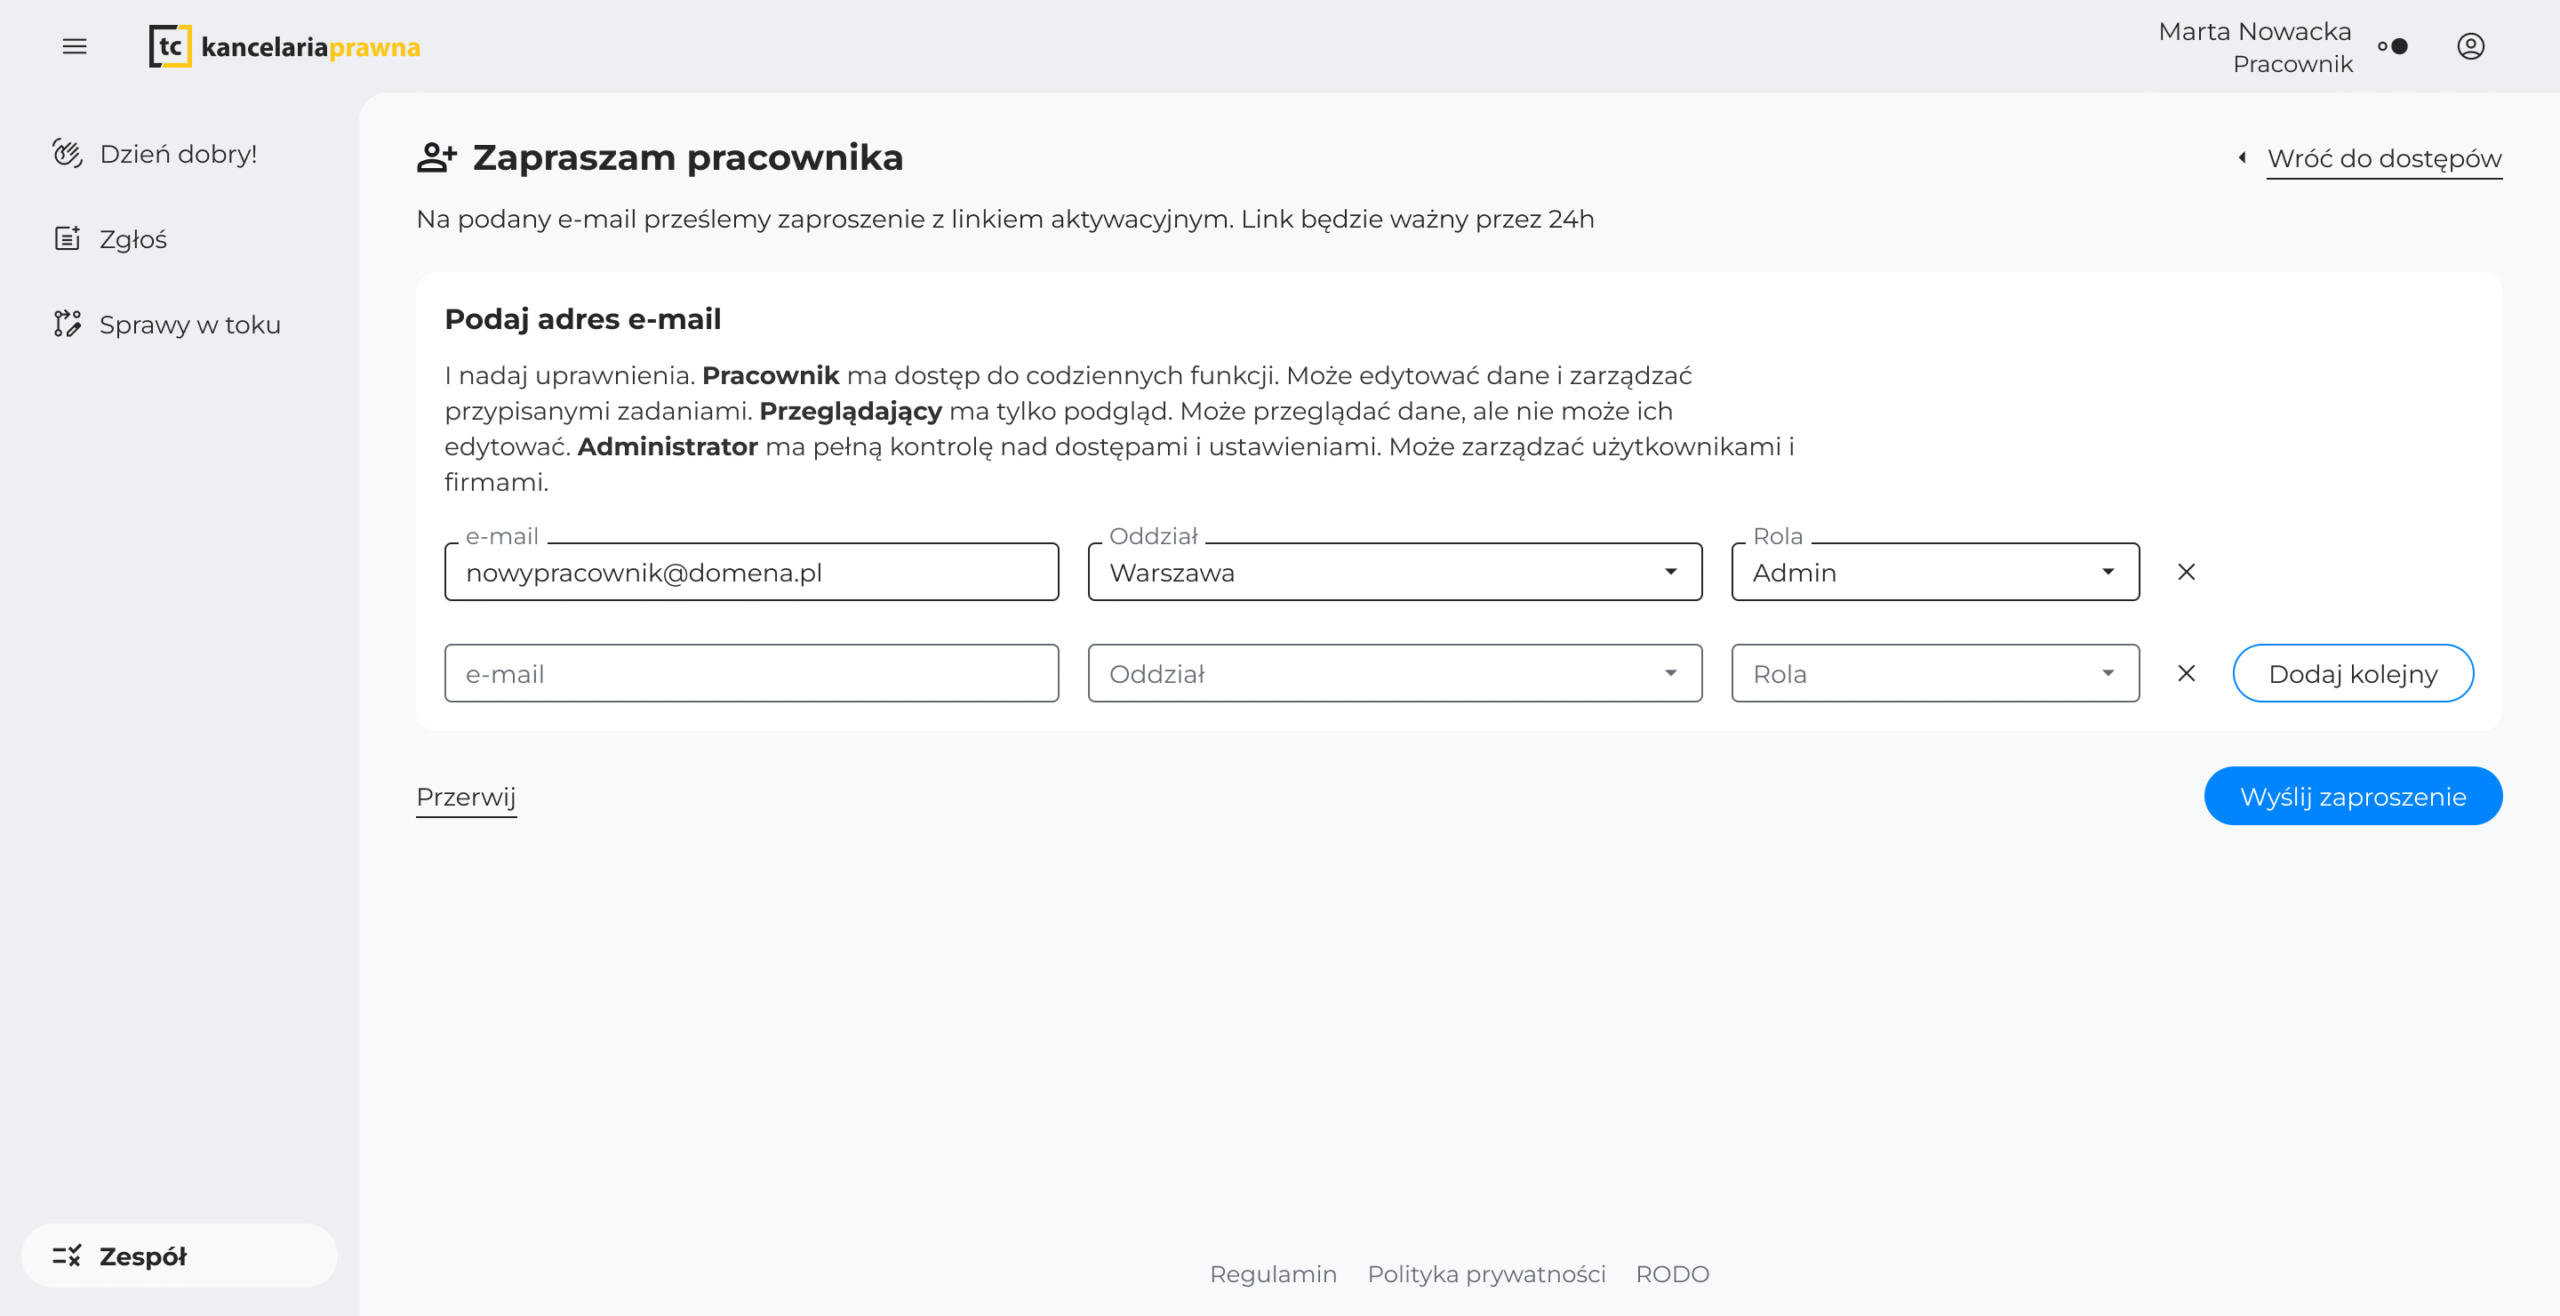Toggle the theme switch next to the user name
Viewport: 2560px width, 1316px height.
click(2393, 46)
